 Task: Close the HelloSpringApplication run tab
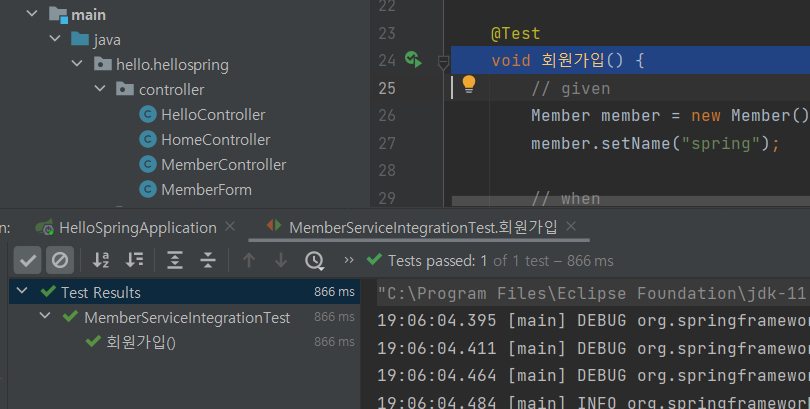pyautogui.click(x=230, y=226)
